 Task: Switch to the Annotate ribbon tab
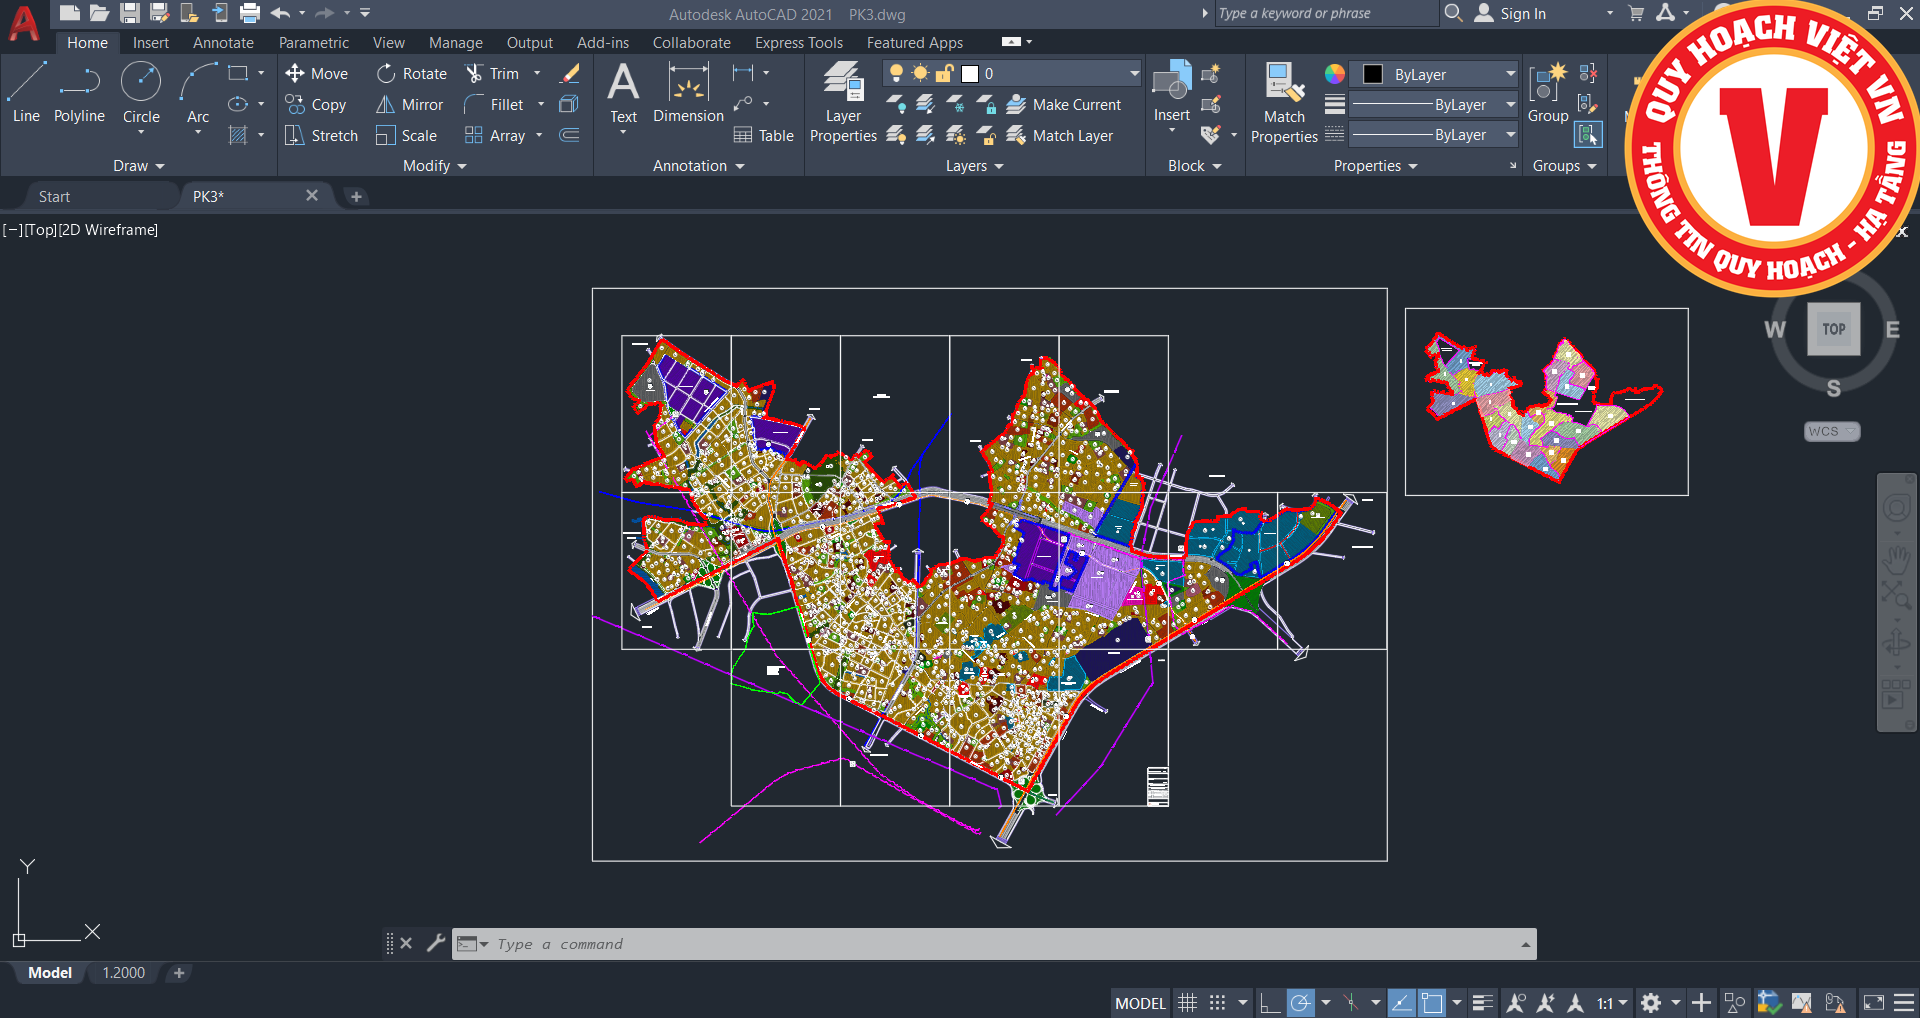[x=223, y=43]
